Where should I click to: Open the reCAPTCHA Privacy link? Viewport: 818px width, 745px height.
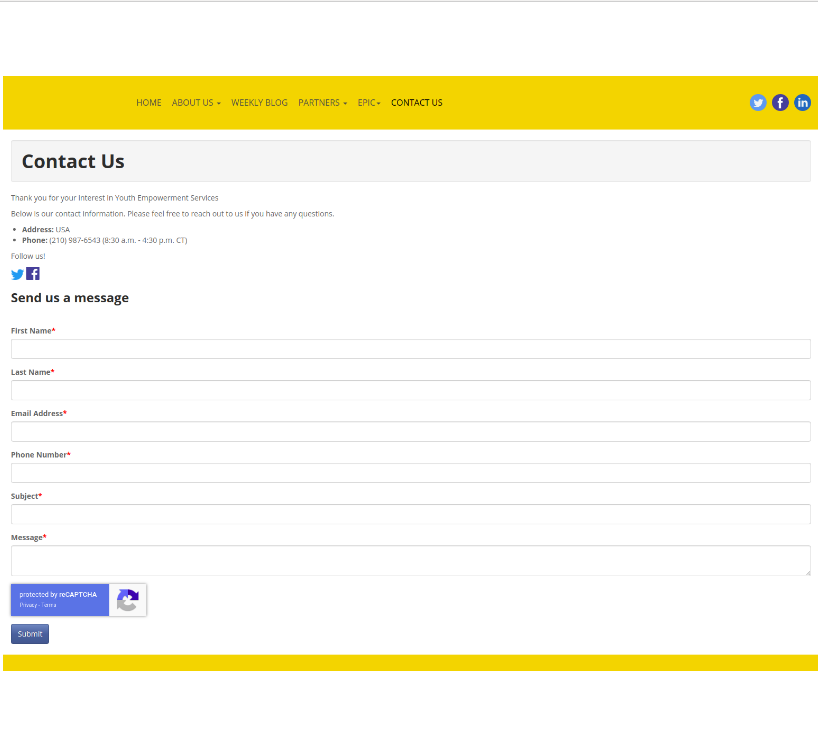click(28, 606)
